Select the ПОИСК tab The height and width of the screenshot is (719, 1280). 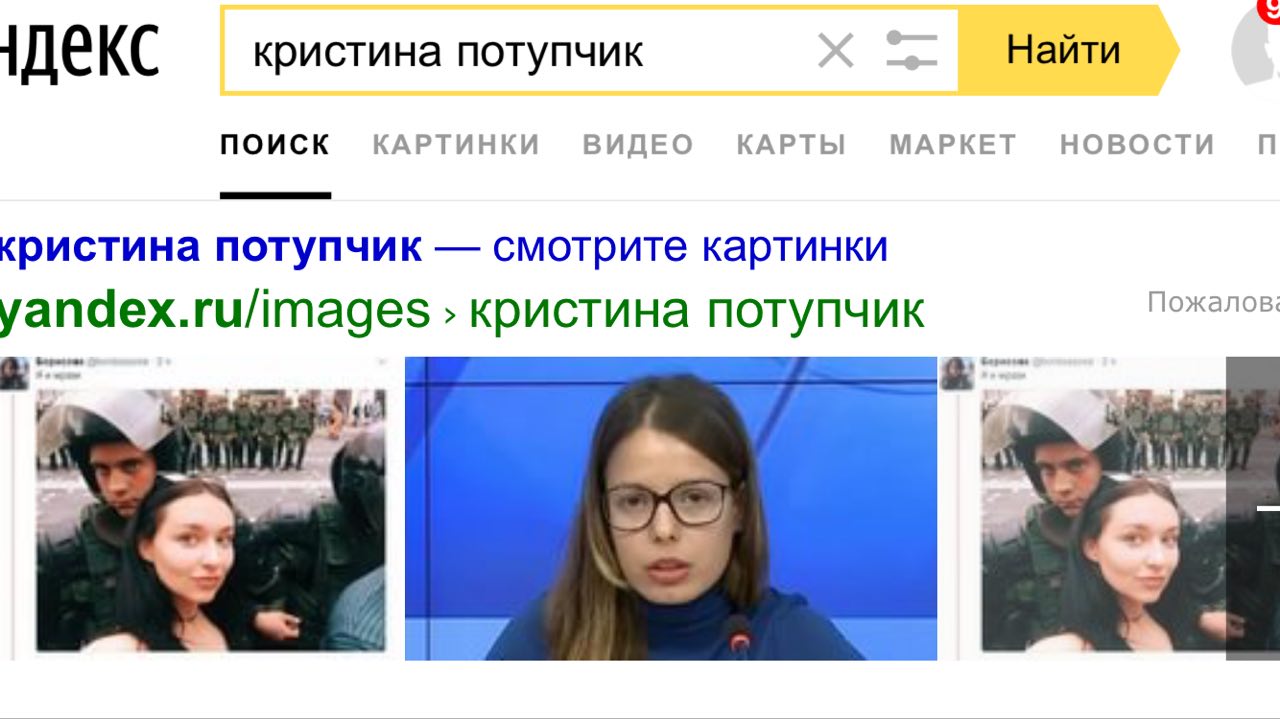click(275, 145)
